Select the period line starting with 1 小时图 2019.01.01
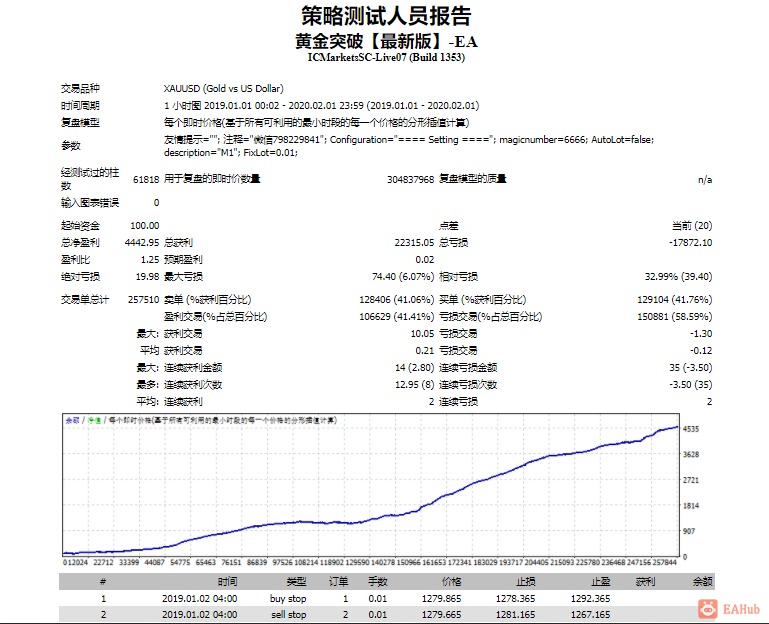This screenshot has width=769, height=624. pos(321,105)
